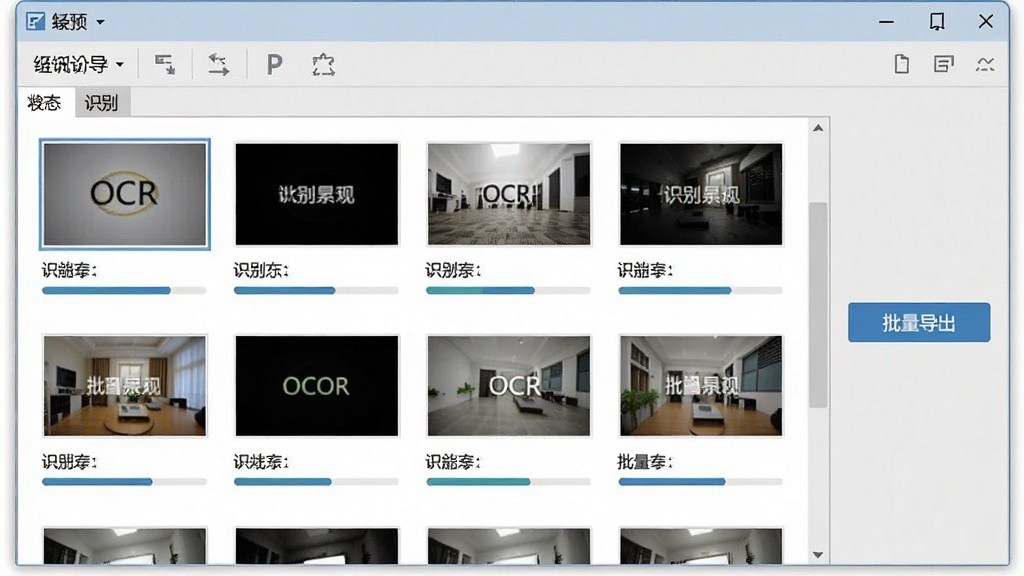Click the progress bar under the "识别东:" label
The image size is (1024, 576).
coord(316,291)
